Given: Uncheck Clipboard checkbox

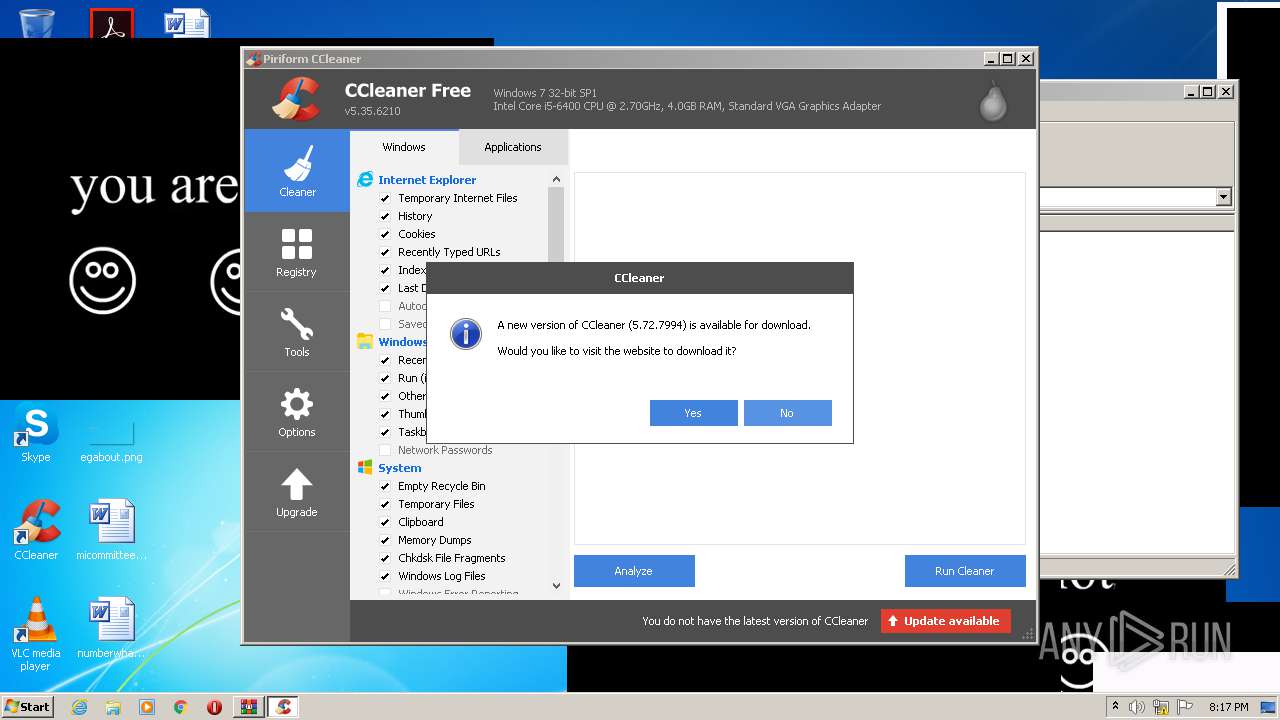Looking at the screenshot, I should [x=385, y=522].
